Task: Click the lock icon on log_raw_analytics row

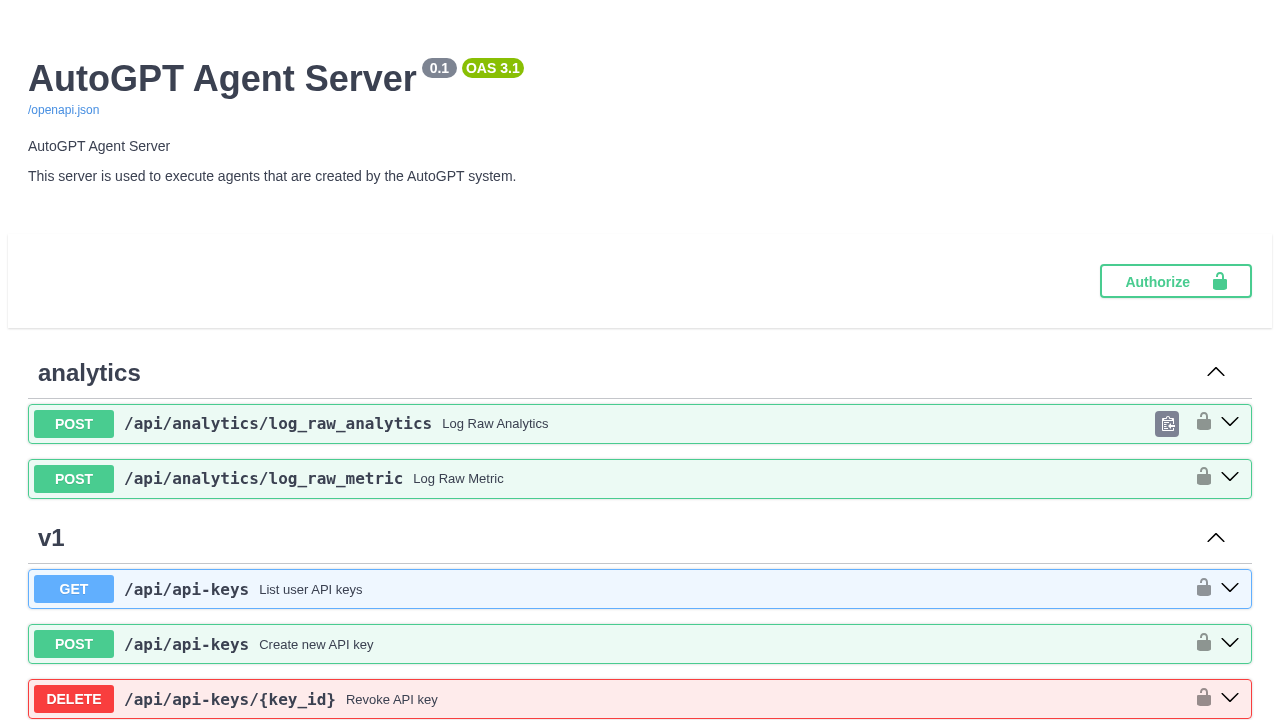Action: point(1203,421)
